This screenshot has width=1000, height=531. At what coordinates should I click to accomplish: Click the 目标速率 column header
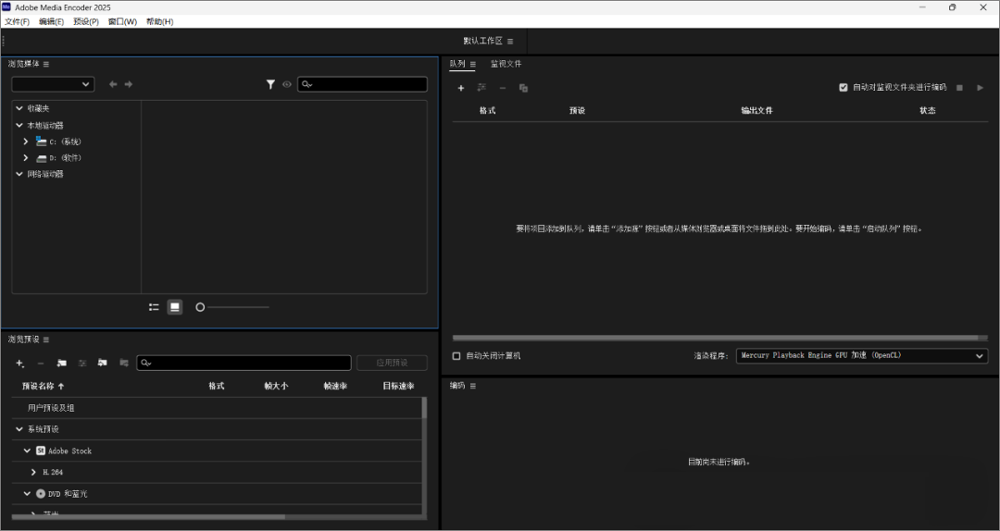(x=399, y=386)
